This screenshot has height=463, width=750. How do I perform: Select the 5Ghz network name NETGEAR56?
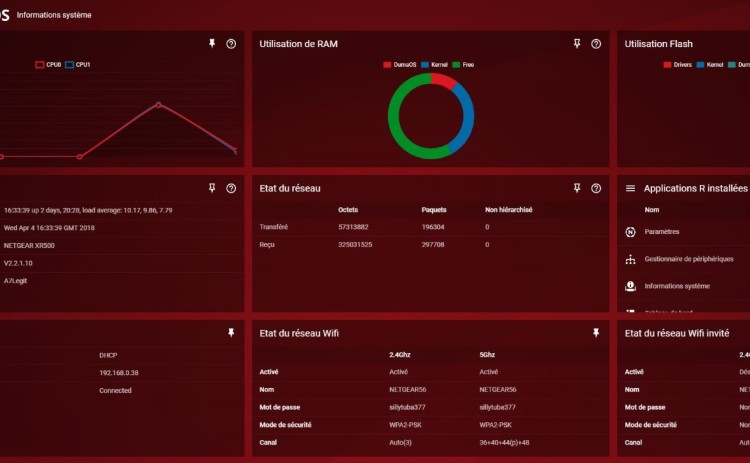pyautogui.click(x=498, y=389)
